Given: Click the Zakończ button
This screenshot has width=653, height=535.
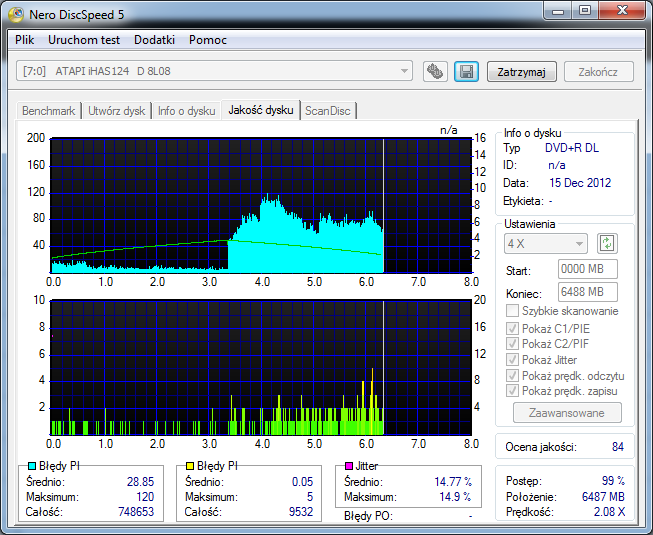Looking at the screenshot, I should pos(598,72).
